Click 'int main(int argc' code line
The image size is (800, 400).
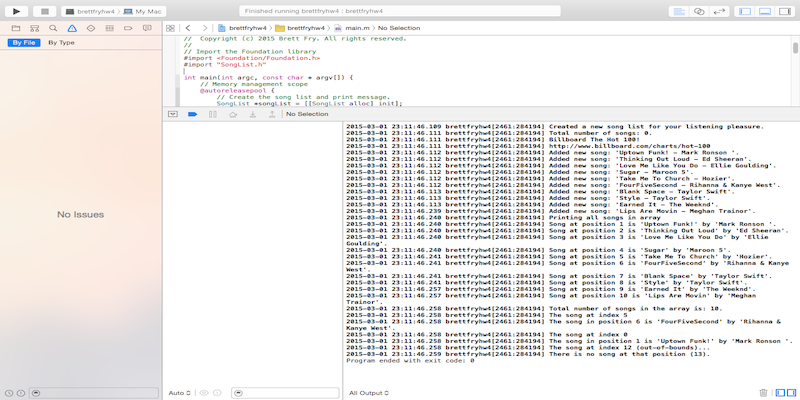[268, 78]
